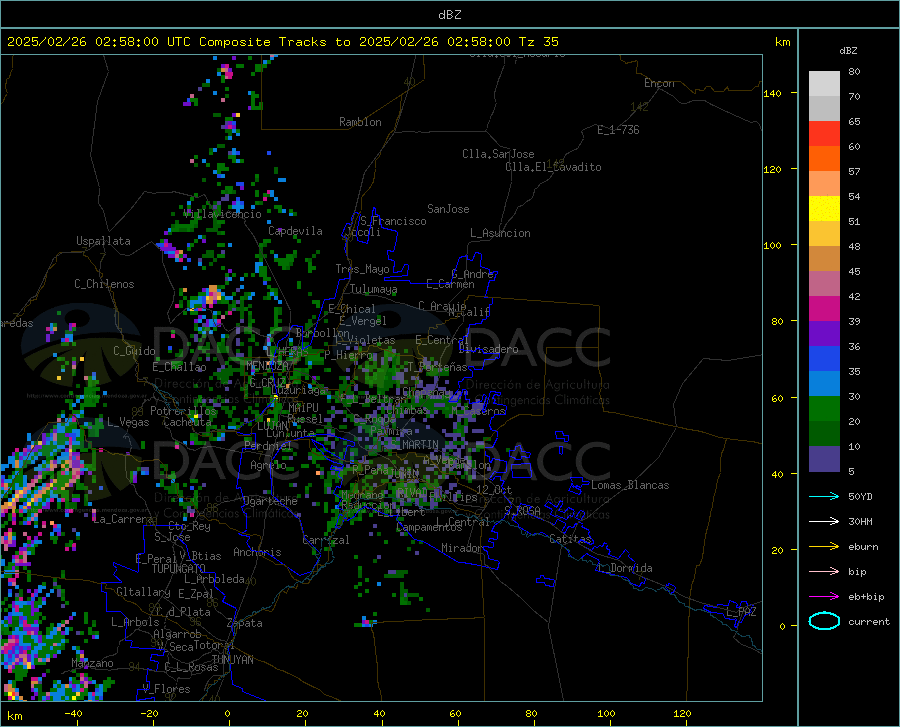900x727 pixels.
Task: Click the Ramblon label on map
Action: pos(360,122)
